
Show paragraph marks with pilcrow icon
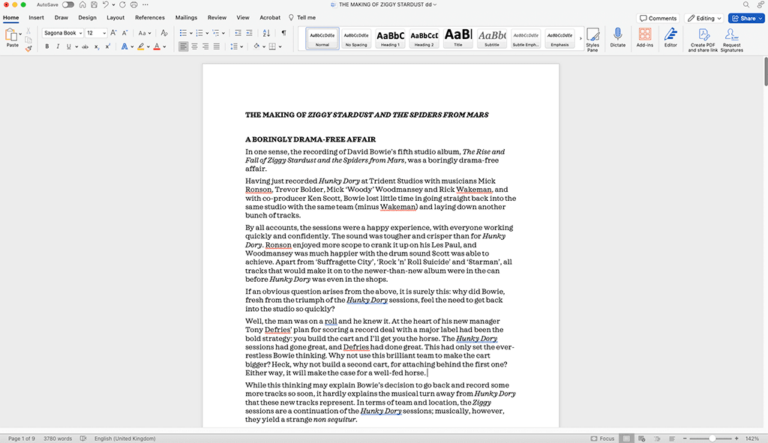point(284,33)
